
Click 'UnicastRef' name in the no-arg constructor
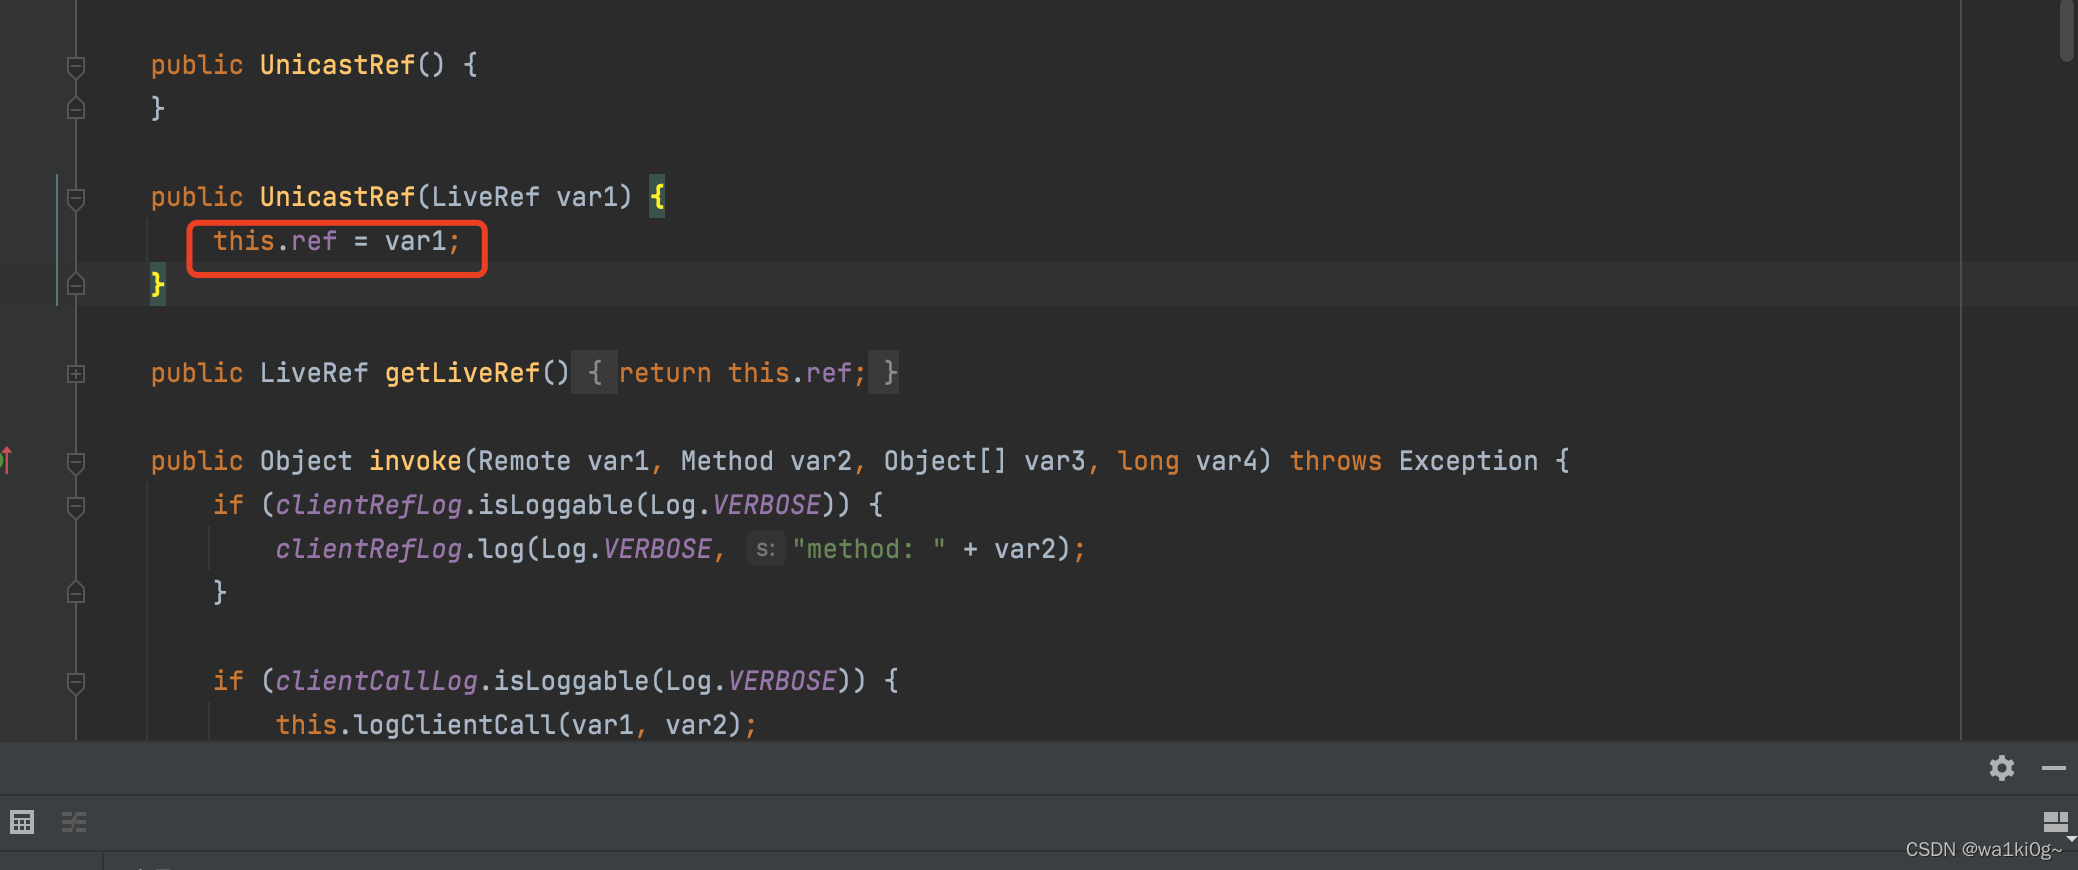337,65
